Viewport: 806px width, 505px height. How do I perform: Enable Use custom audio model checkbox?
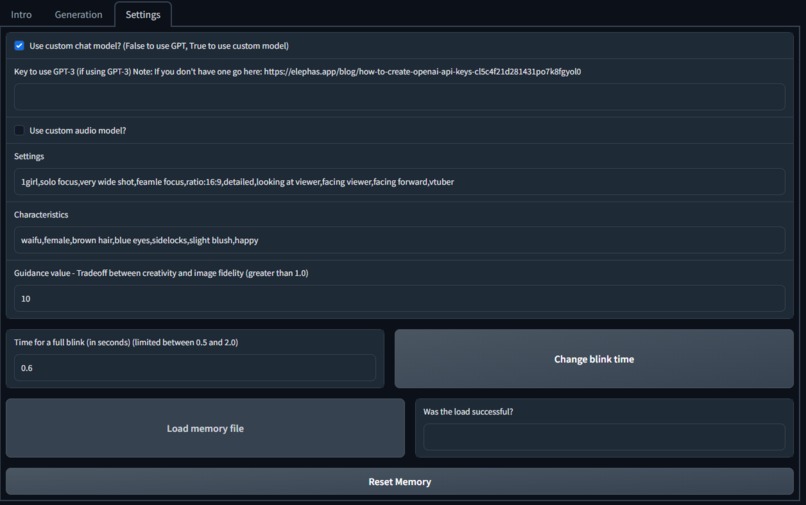(x=19, y=130)
